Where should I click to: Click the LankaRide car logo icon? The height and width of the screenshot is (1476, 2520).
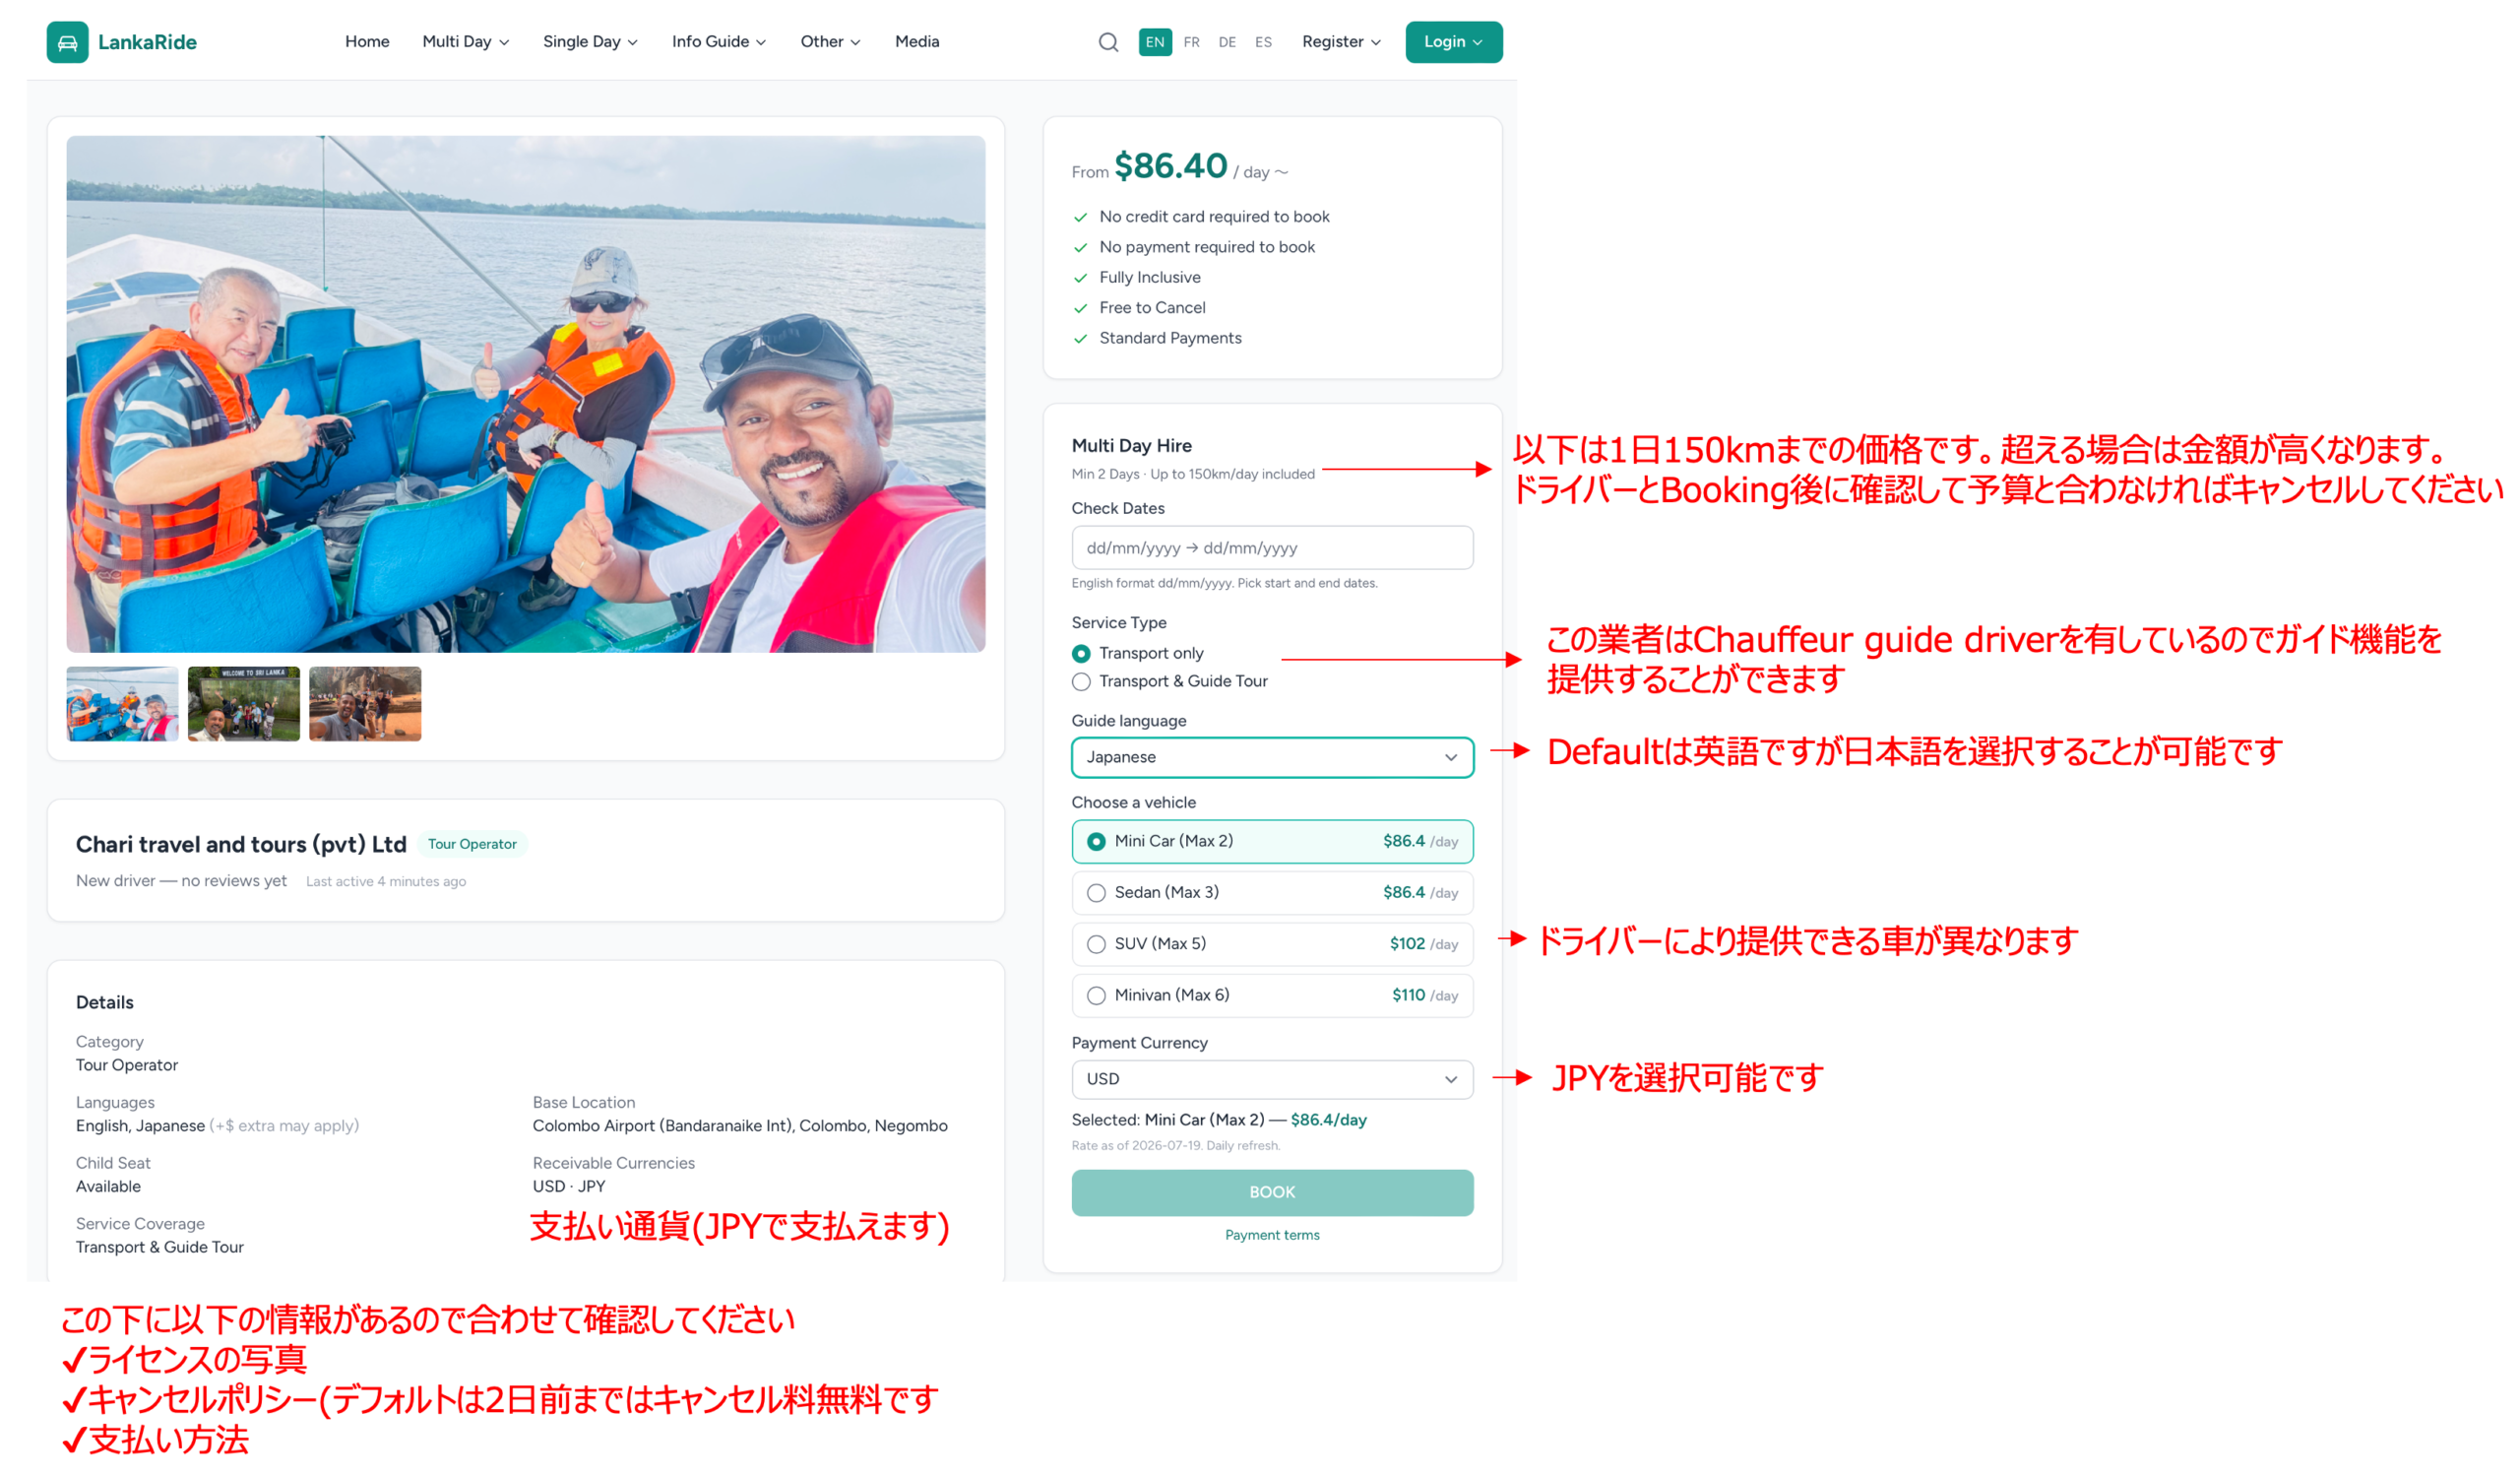coord(67,42)
